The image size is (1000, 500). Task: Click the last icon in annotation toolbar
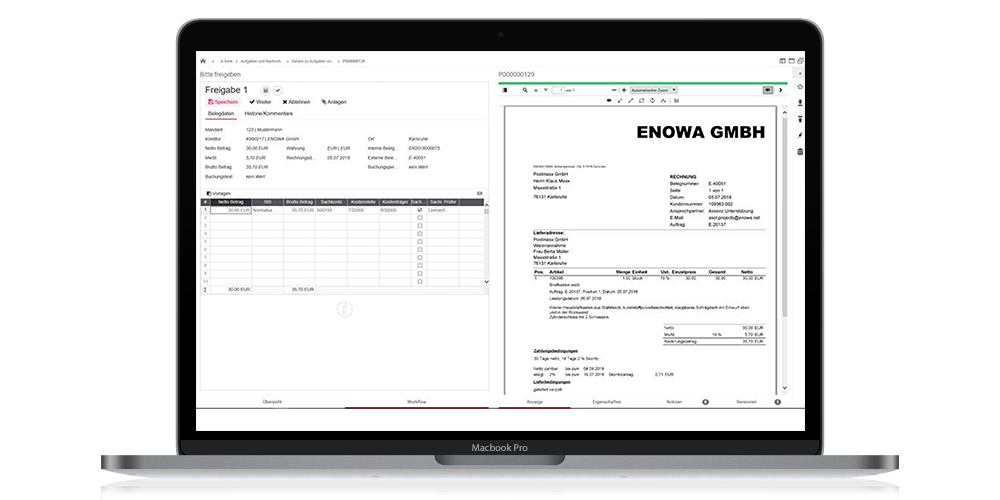(x=676, y=100)
